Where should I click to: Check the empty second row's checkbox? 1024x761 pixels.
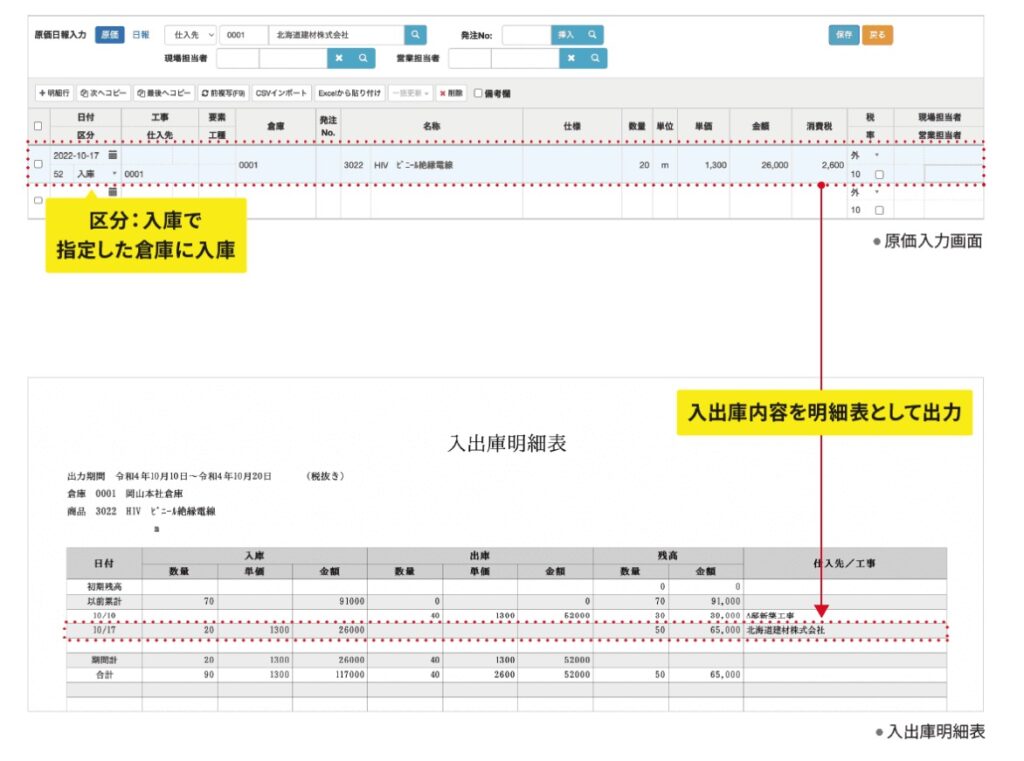point(38,201)
